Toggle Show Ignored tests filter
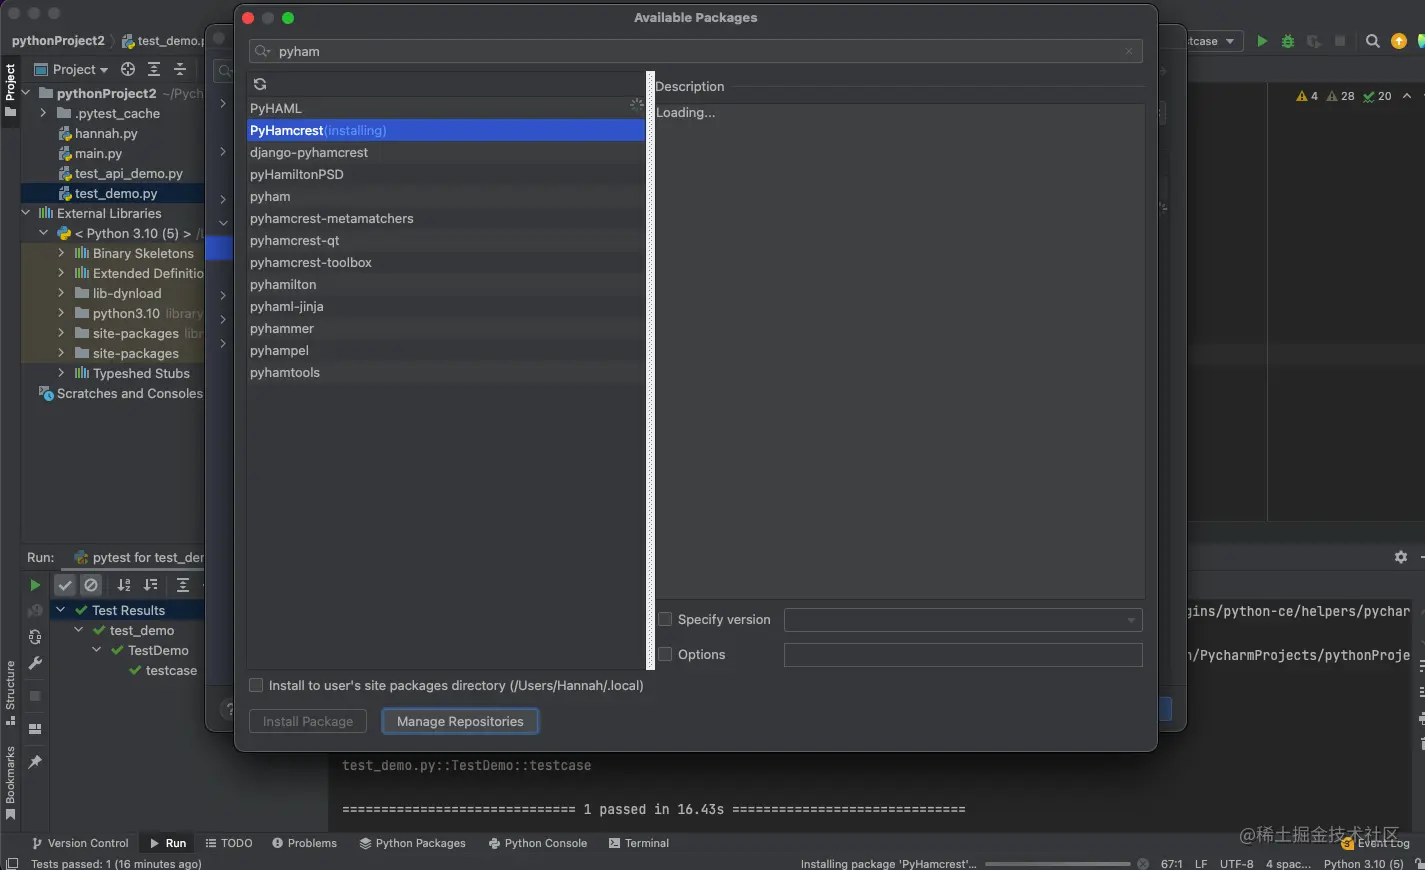Viewport: 1425px width, 870px height. tap(91, 585)
